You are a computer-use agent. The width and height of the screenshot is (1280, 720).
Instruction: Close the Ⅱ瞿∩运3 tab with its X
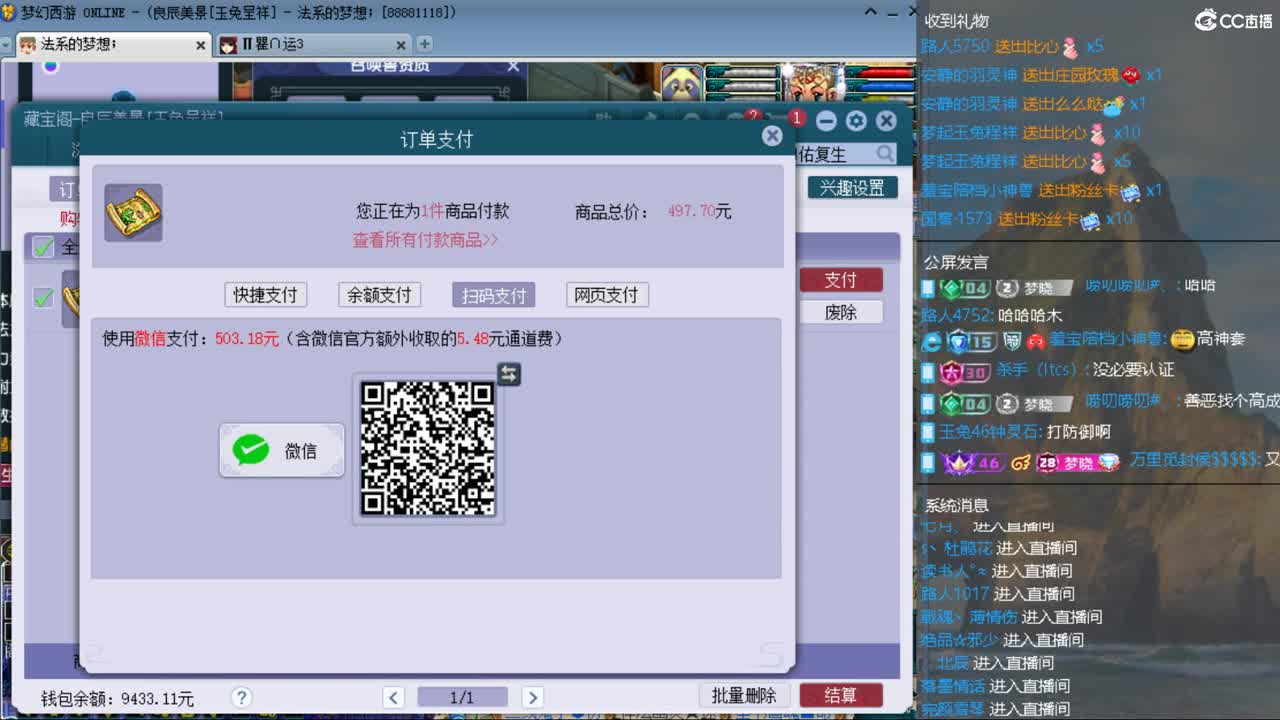[401, 45]
